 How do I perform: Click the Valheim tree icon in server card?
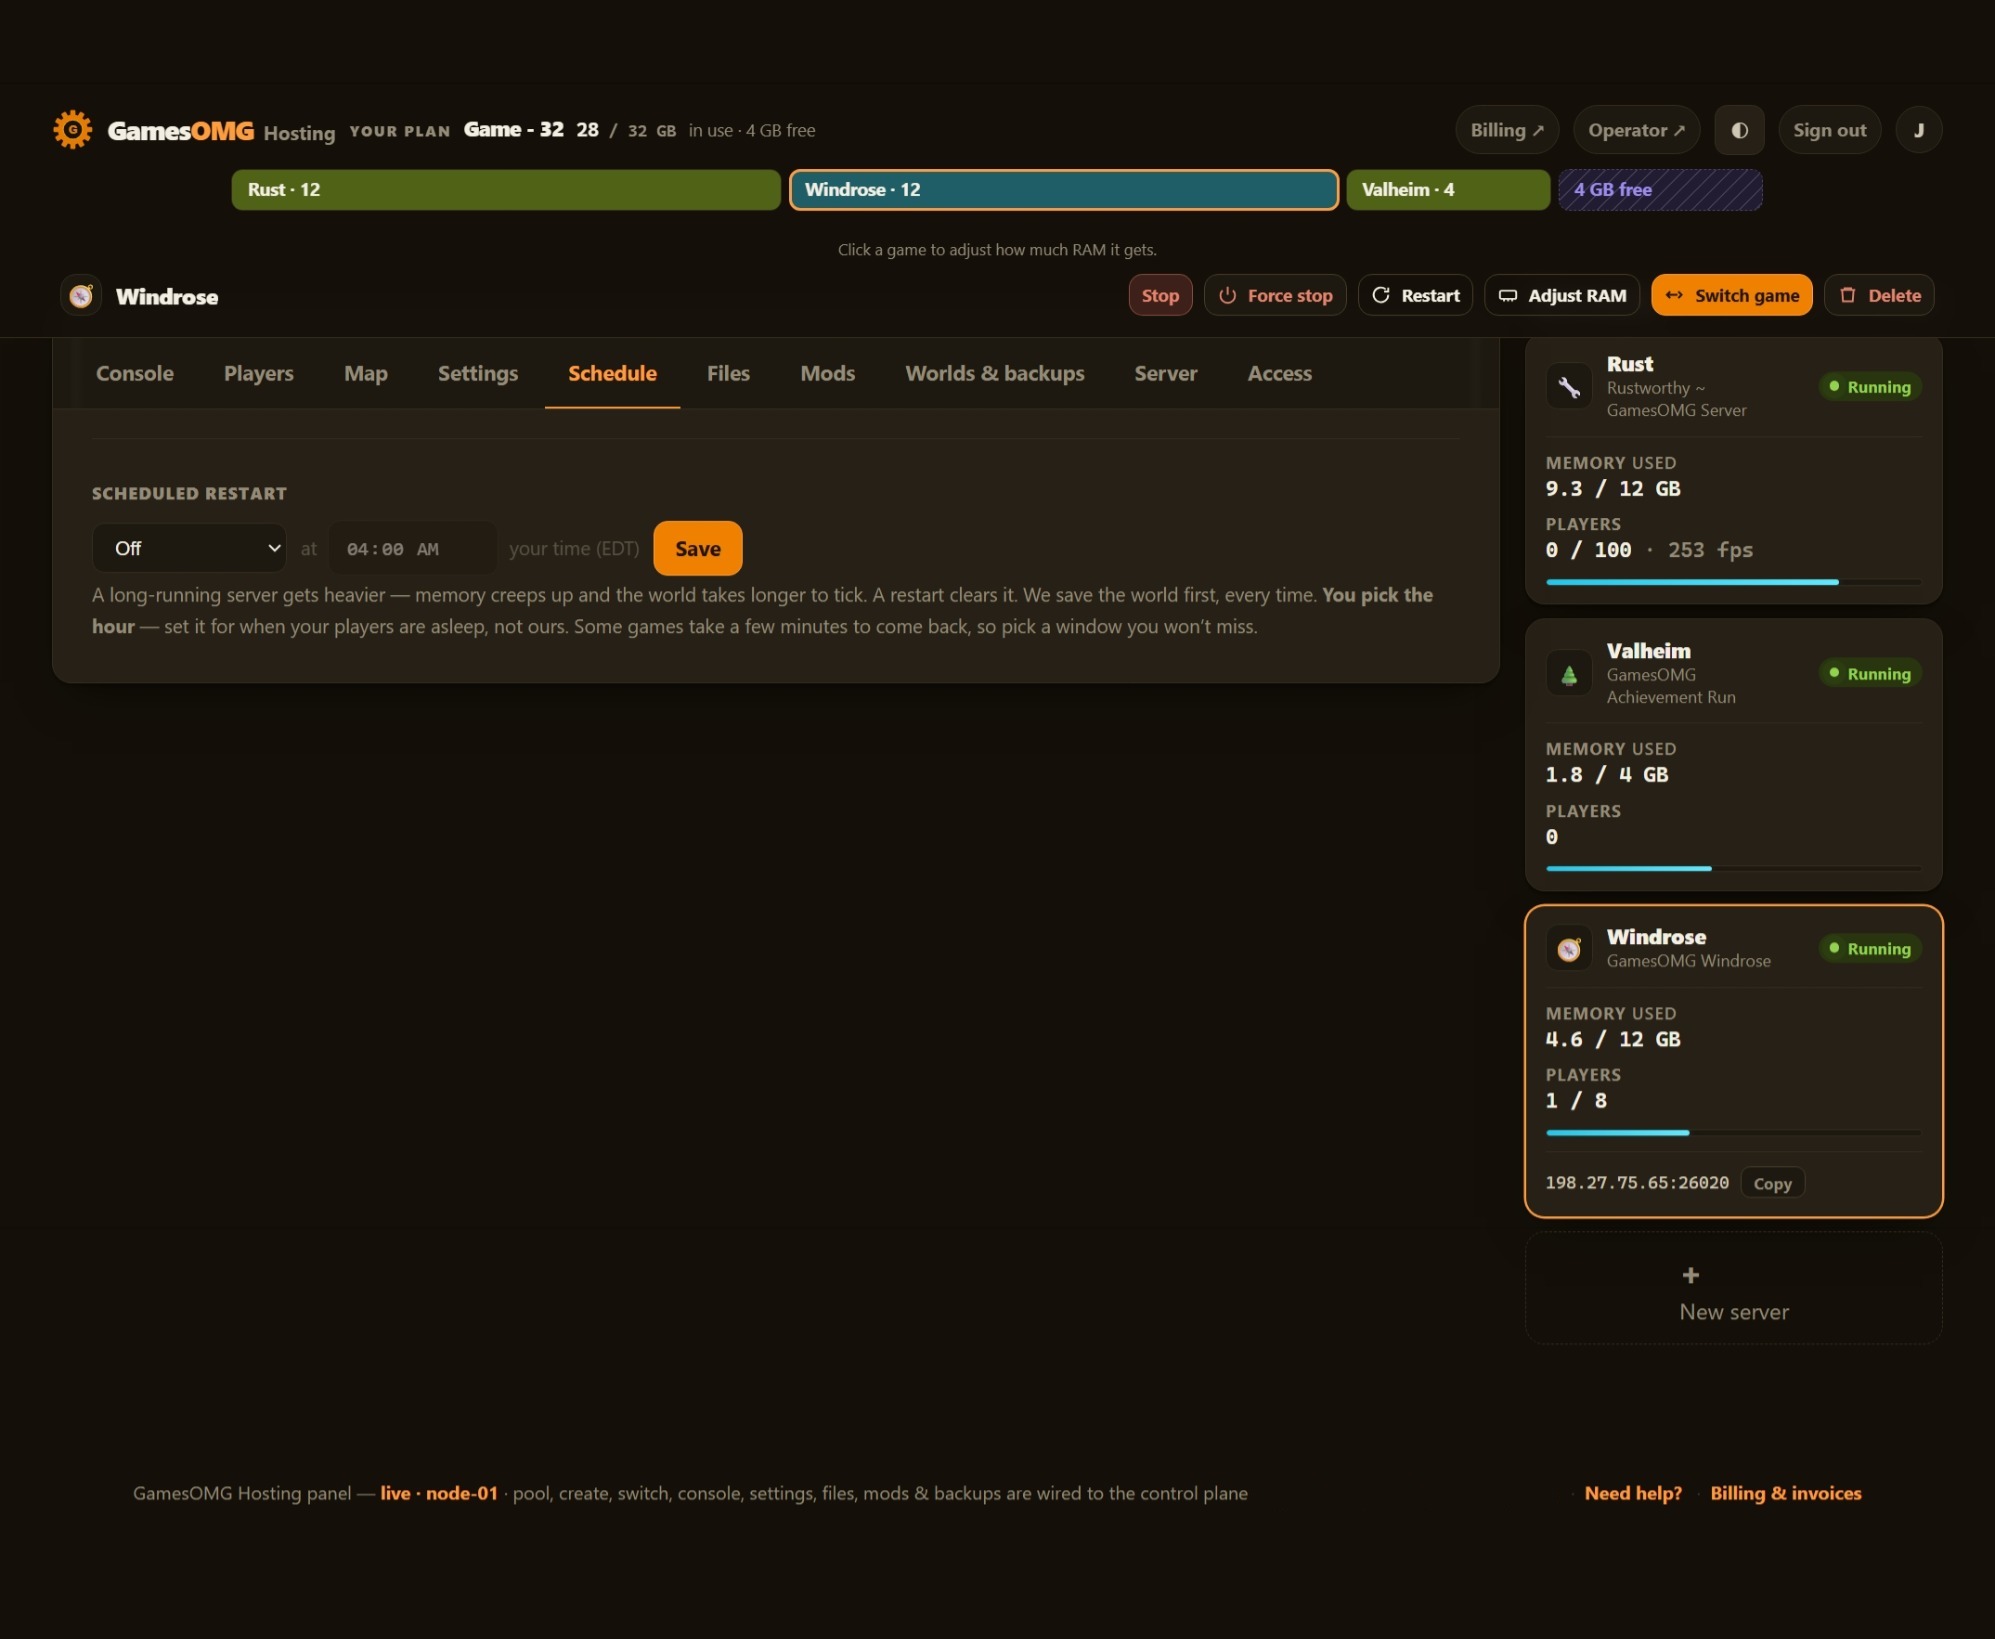coord(1569,674)
